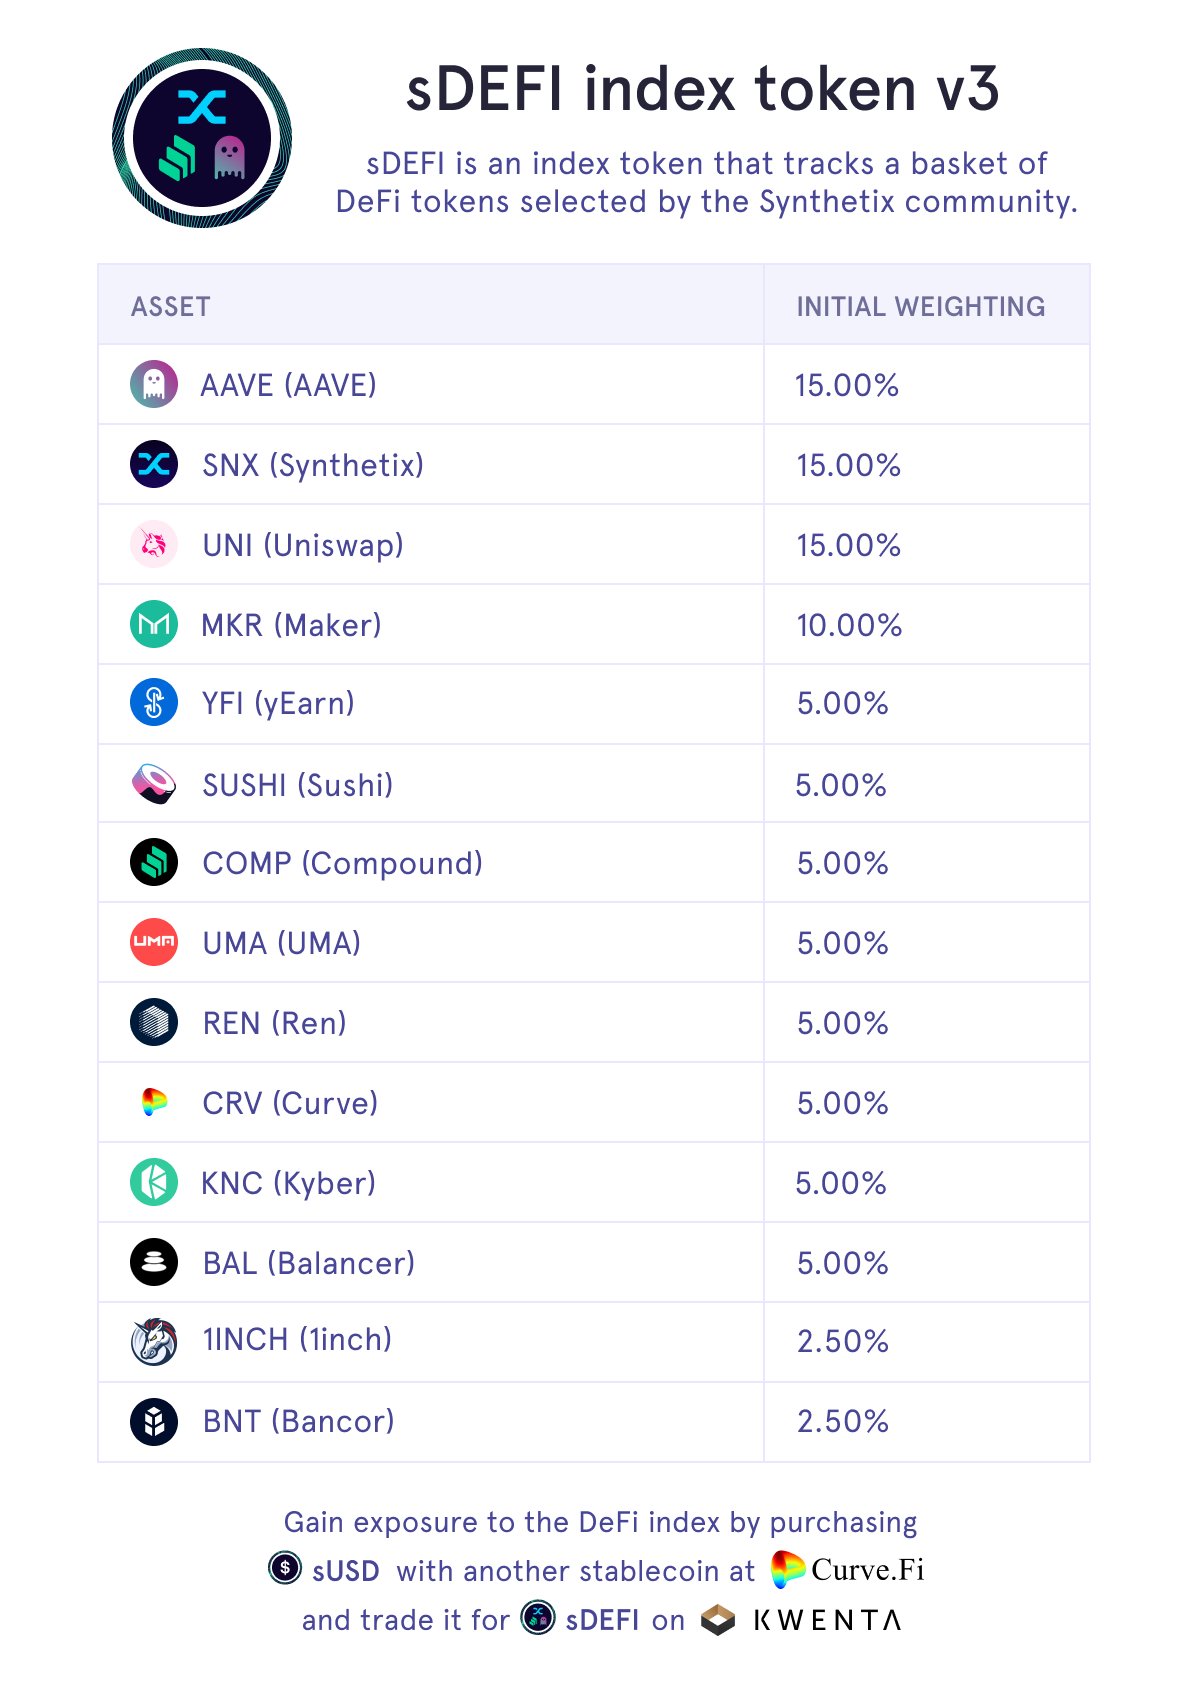This screenshot has width=1190, height=1684.
Task: Click the REN token icon
Action: (x=154, y=1022)
